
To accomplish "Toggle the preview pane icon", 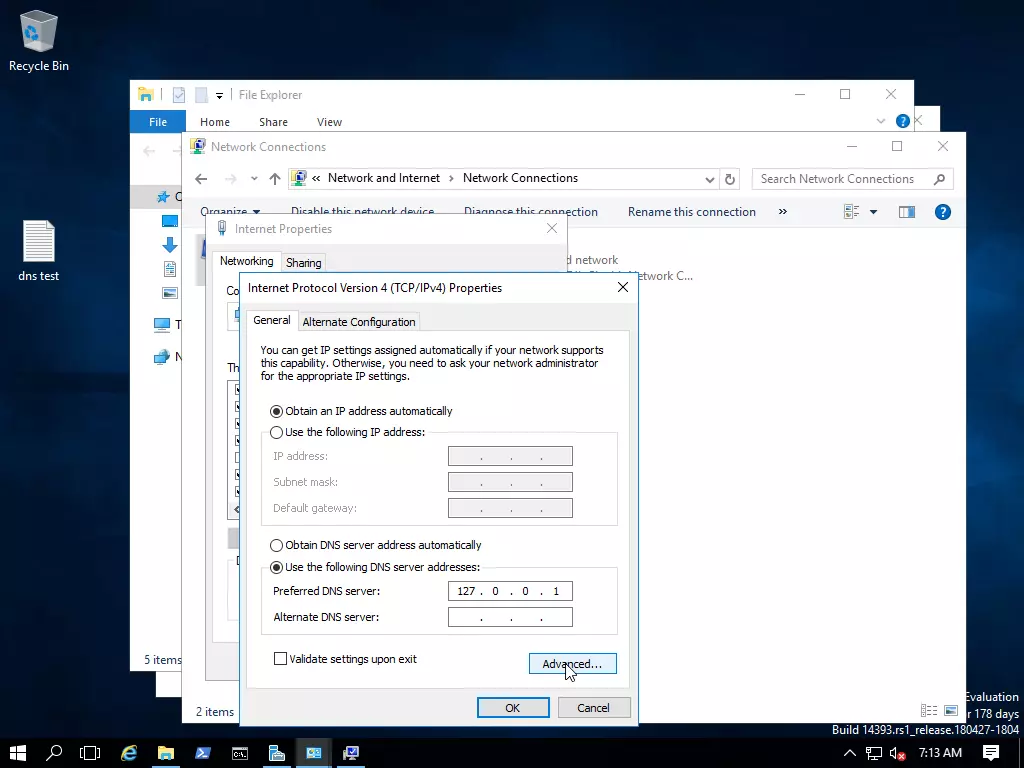I will click(x=906, y=212).
